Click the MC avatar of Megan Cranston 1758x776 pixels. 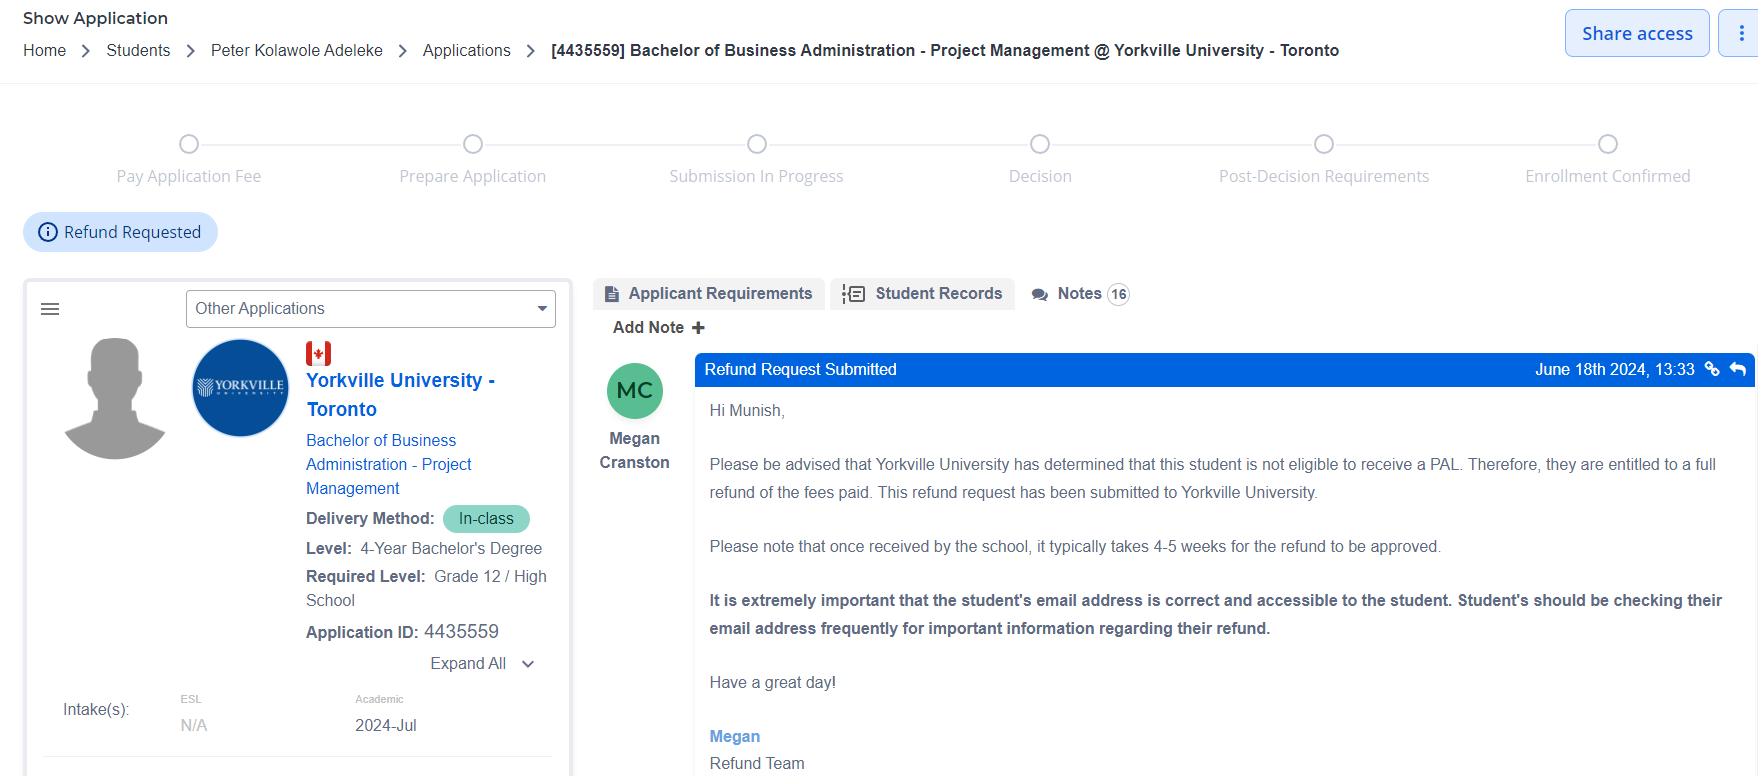[x=634, y=391]
